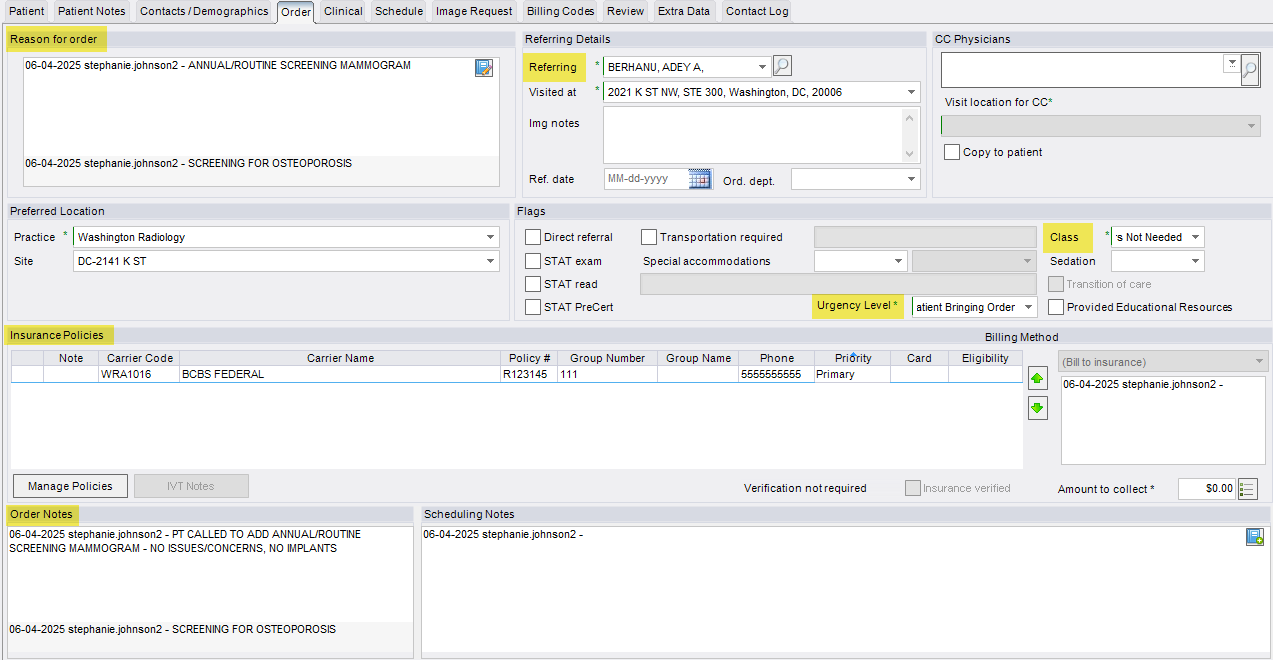
Task: Tick Copy to patient checkbox
Action: 952,152
